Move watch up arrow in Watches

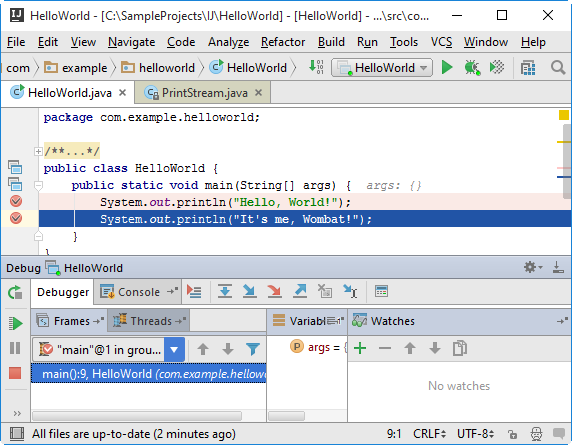click(x=410, y=348)
